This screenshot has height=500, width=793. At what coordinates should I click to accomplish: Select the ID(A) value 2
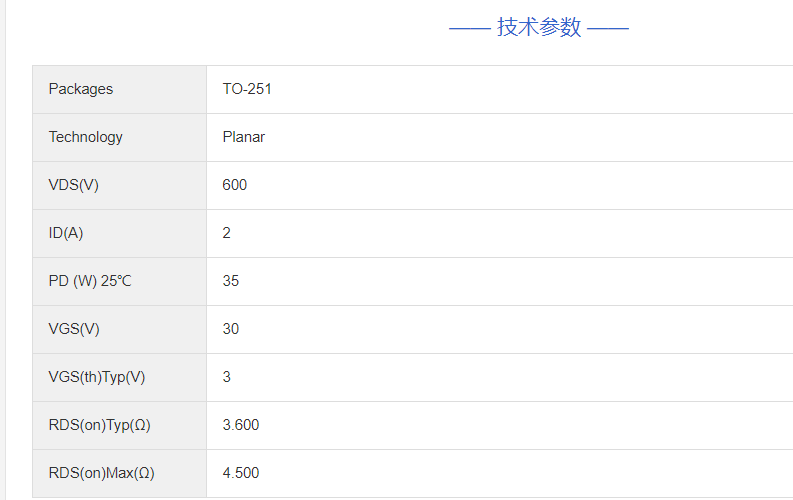[x=227, y=233]
